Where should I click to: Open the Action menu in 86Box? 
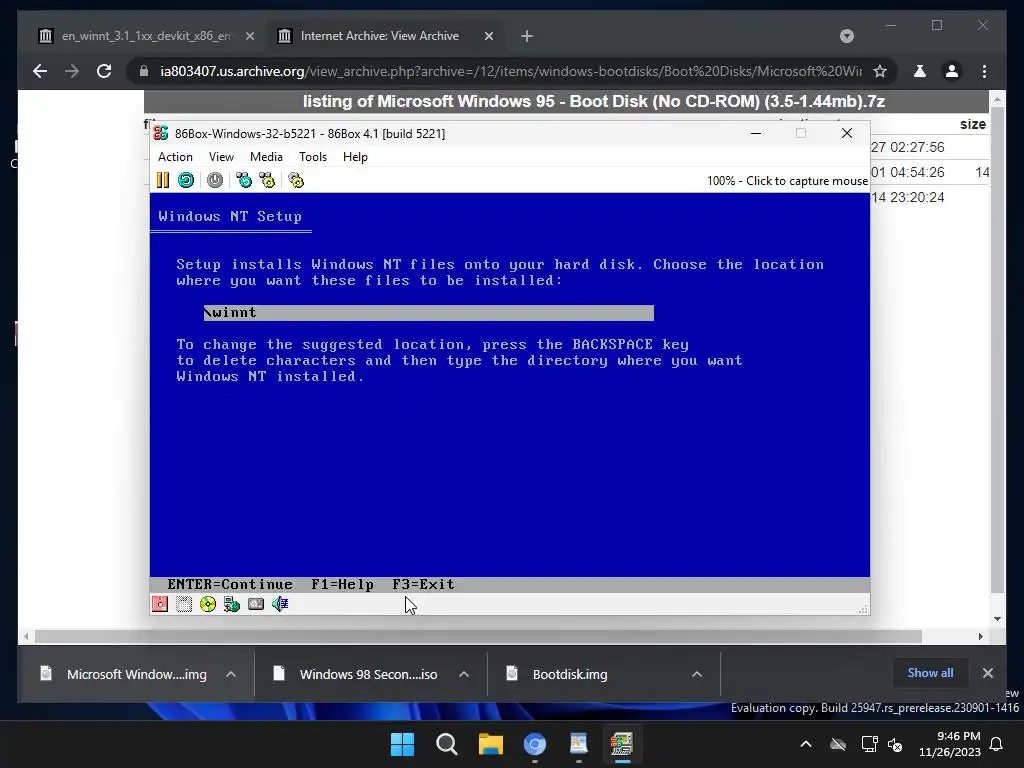(x=175, y=157)
